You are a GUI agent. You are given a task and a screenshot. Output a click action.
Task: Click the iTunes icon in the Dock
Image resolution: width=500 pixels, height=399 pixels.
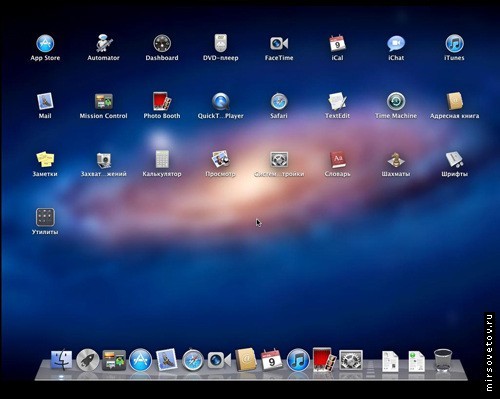298,360
